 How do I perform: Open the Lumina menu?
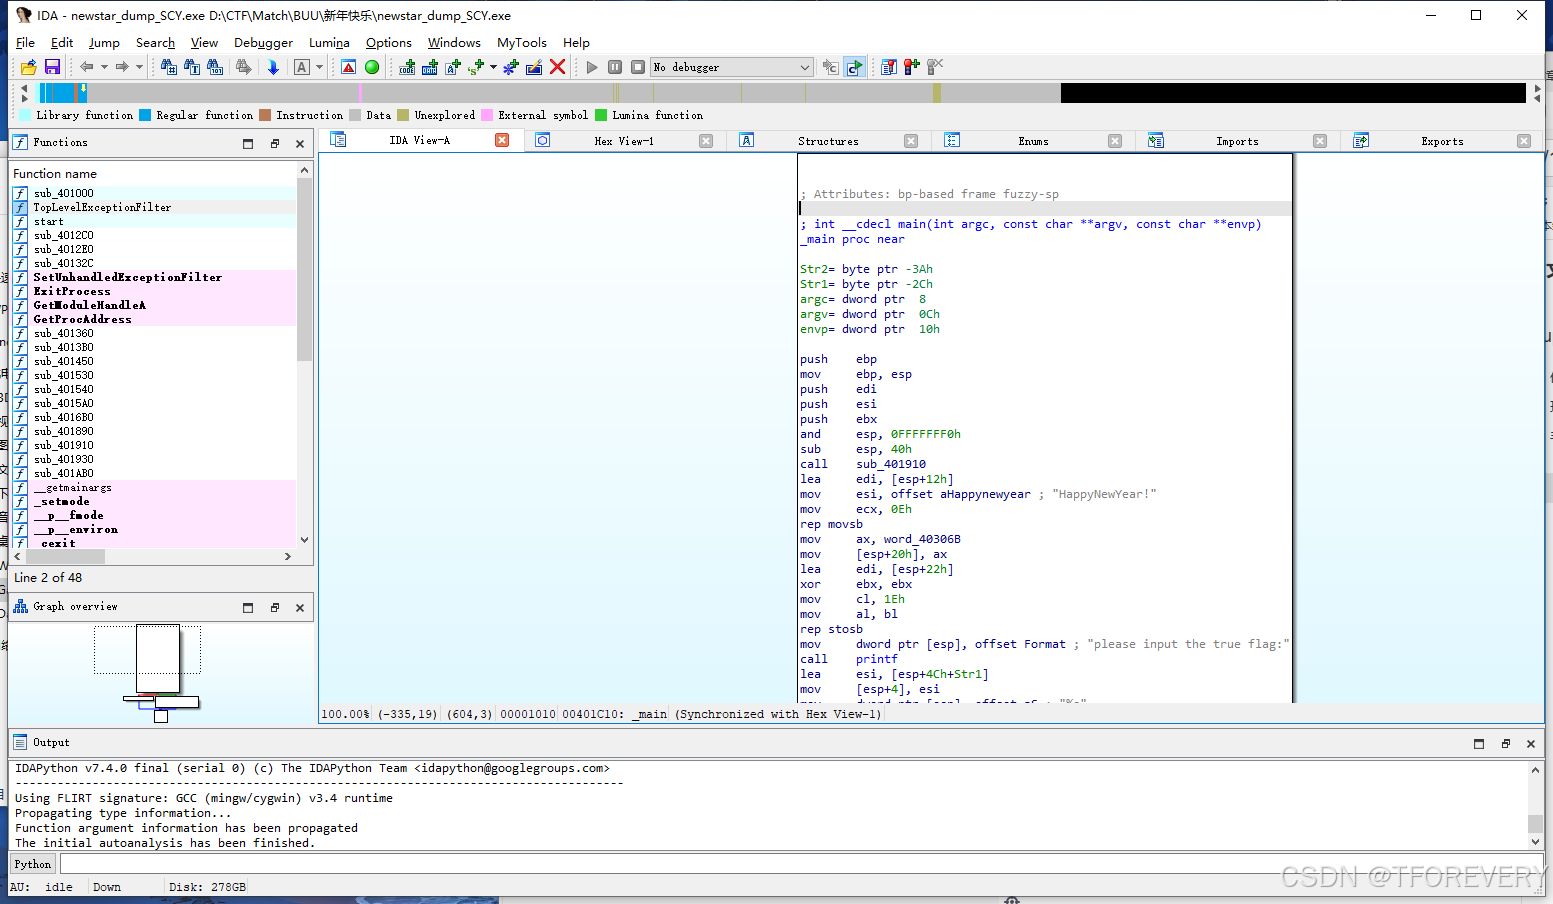click(329, 43)
